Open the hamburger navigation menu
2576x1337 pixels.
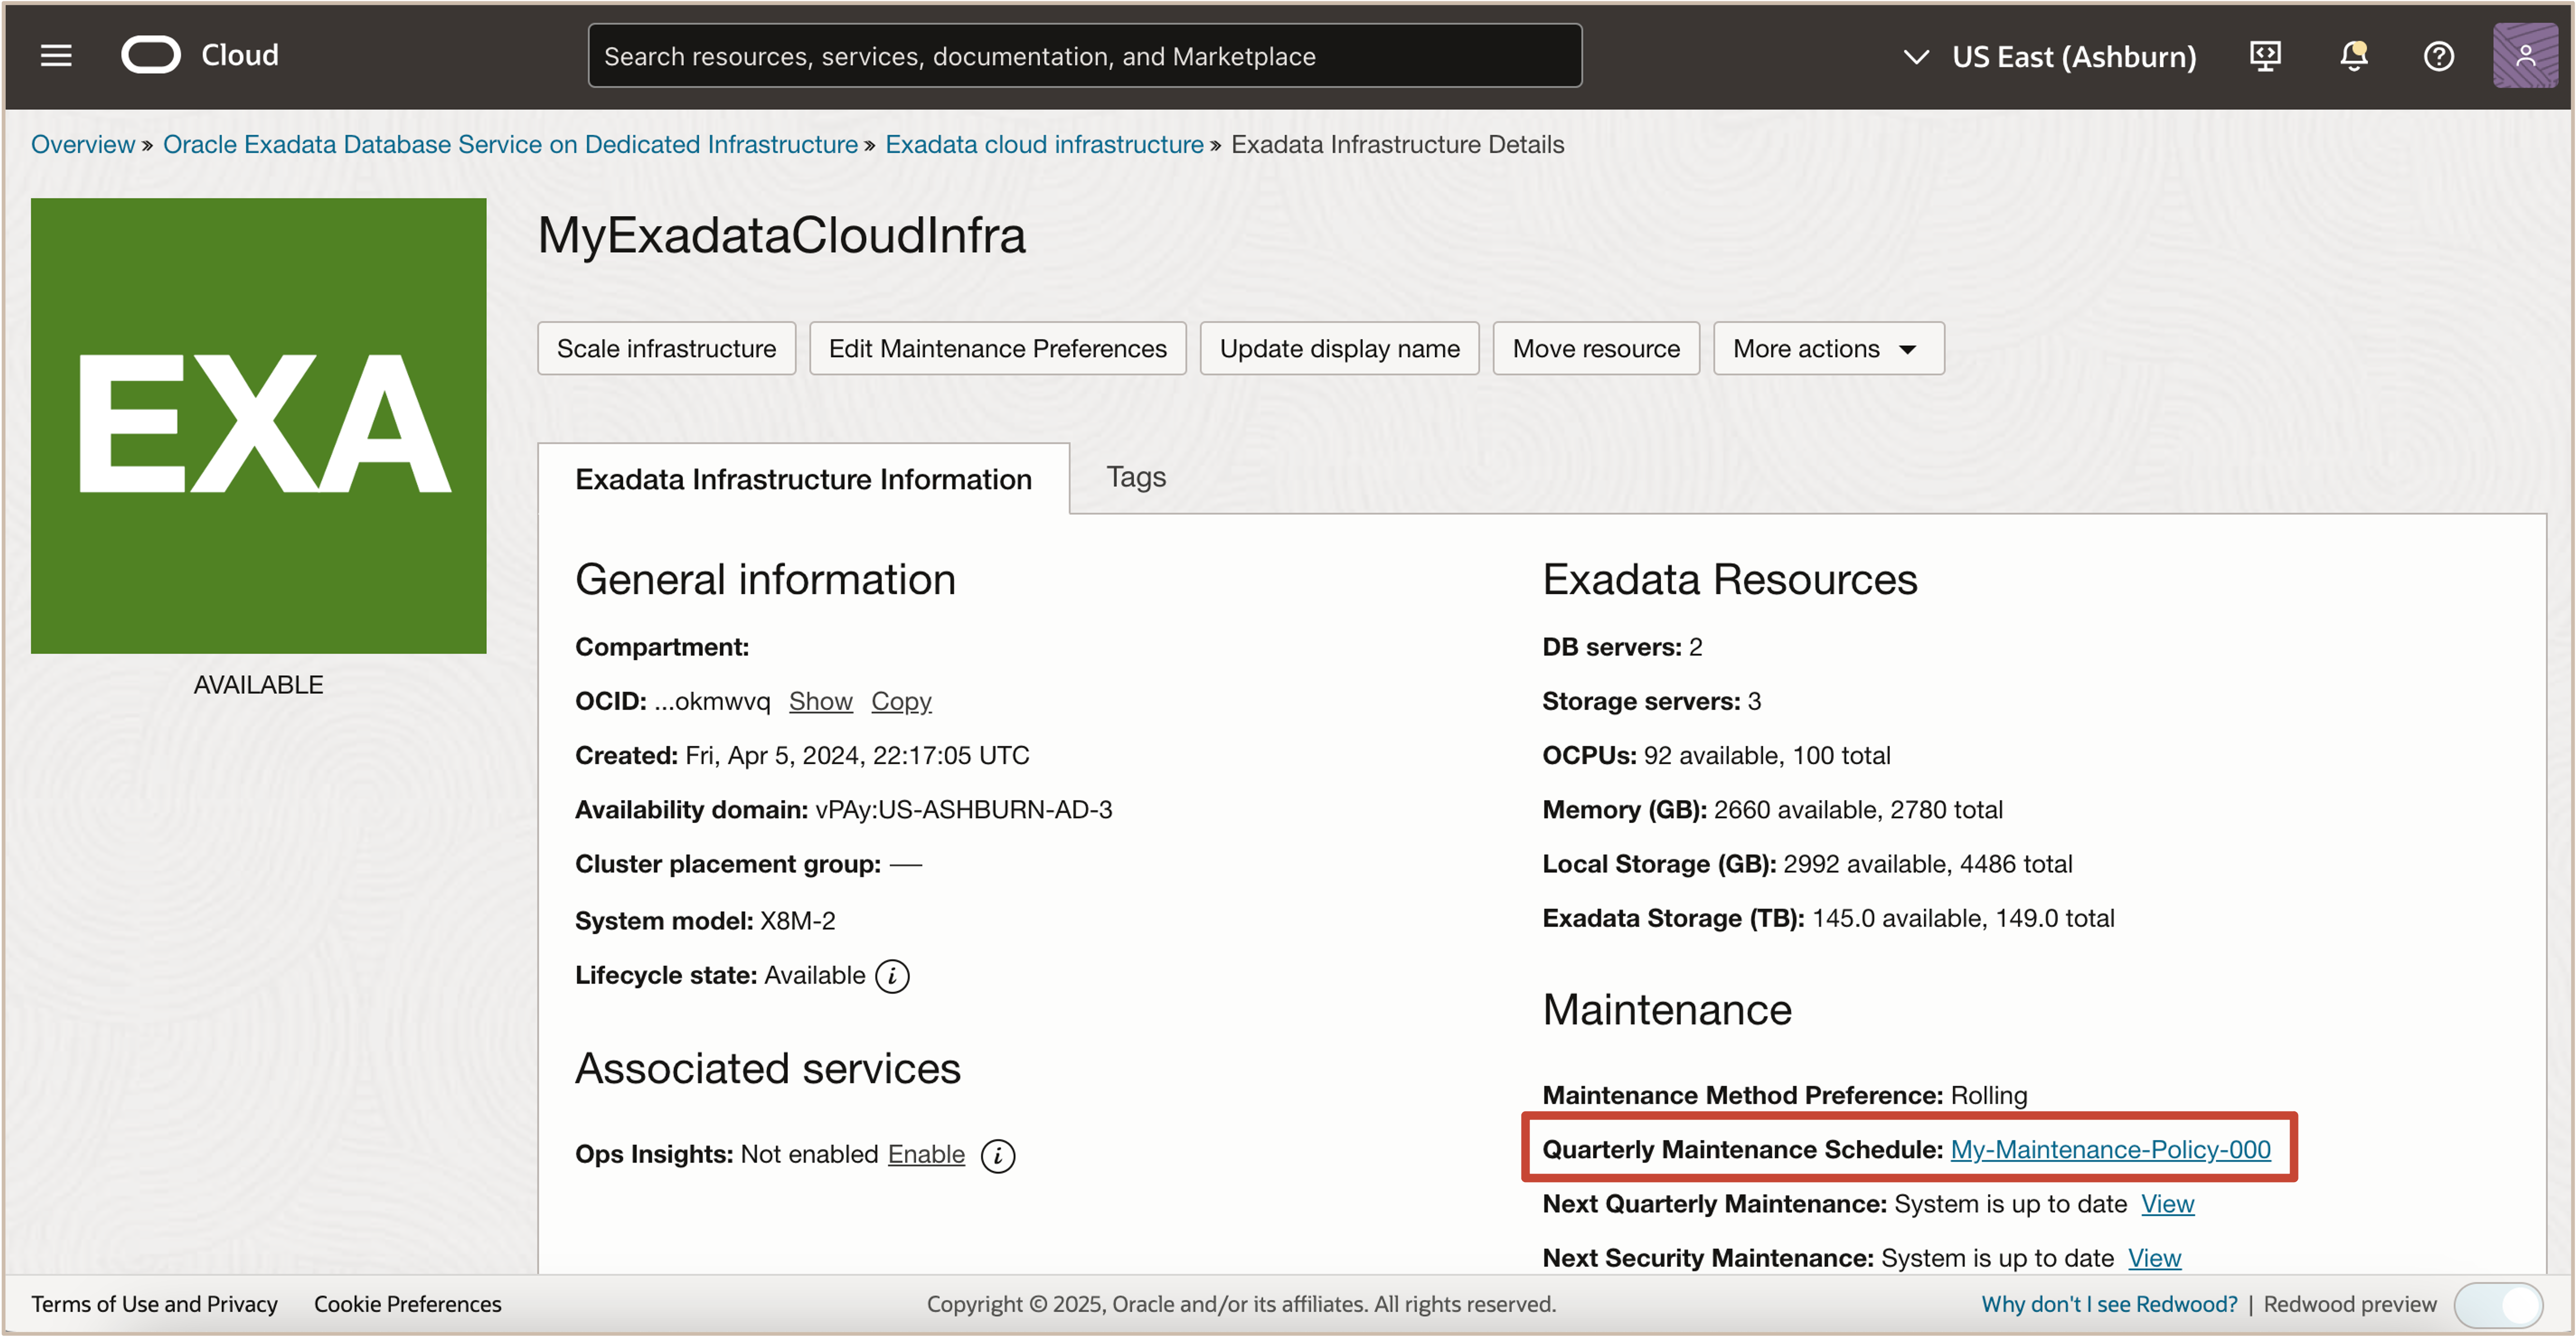pyautogui.click(x=56, y=56)
